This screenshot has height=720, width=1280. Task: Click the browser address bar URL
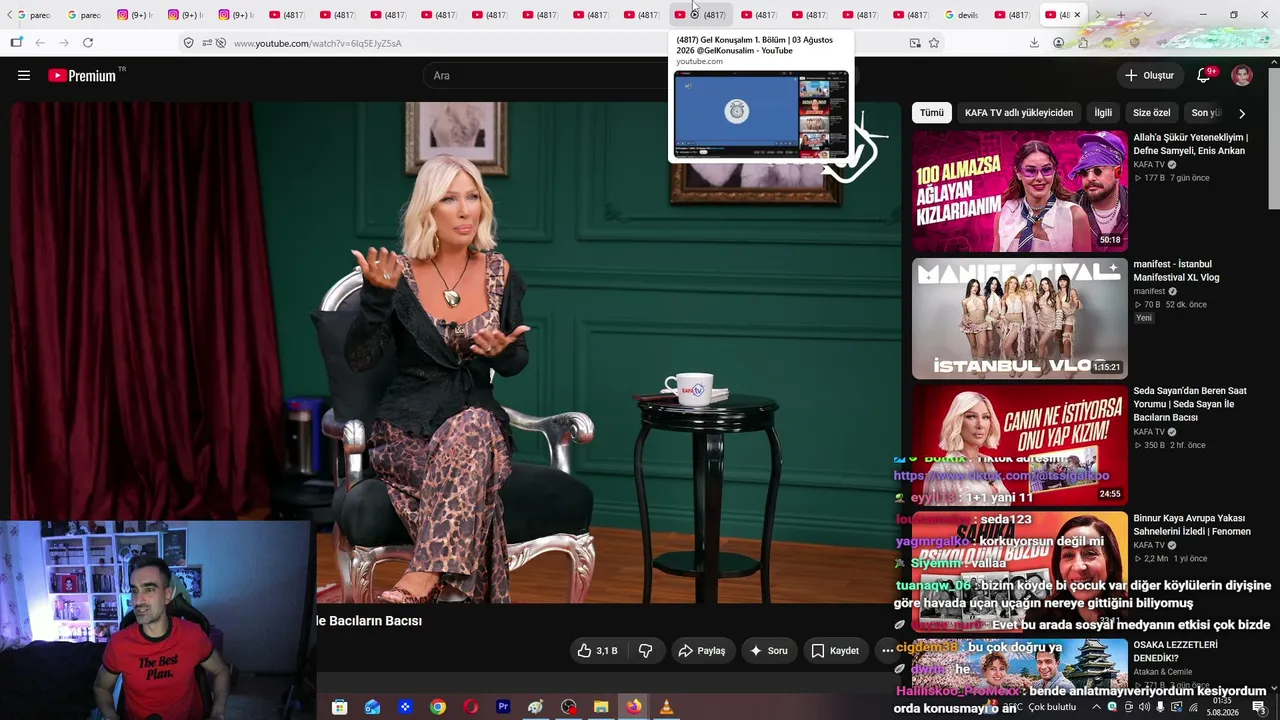tap(318, 43)
